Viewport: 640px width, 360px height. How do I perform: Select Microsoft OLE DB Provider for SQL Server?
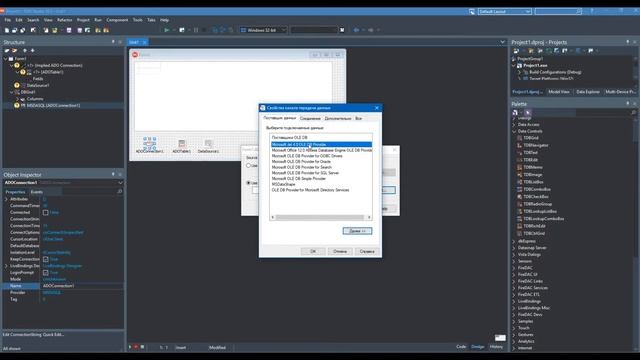pos(305,173)
